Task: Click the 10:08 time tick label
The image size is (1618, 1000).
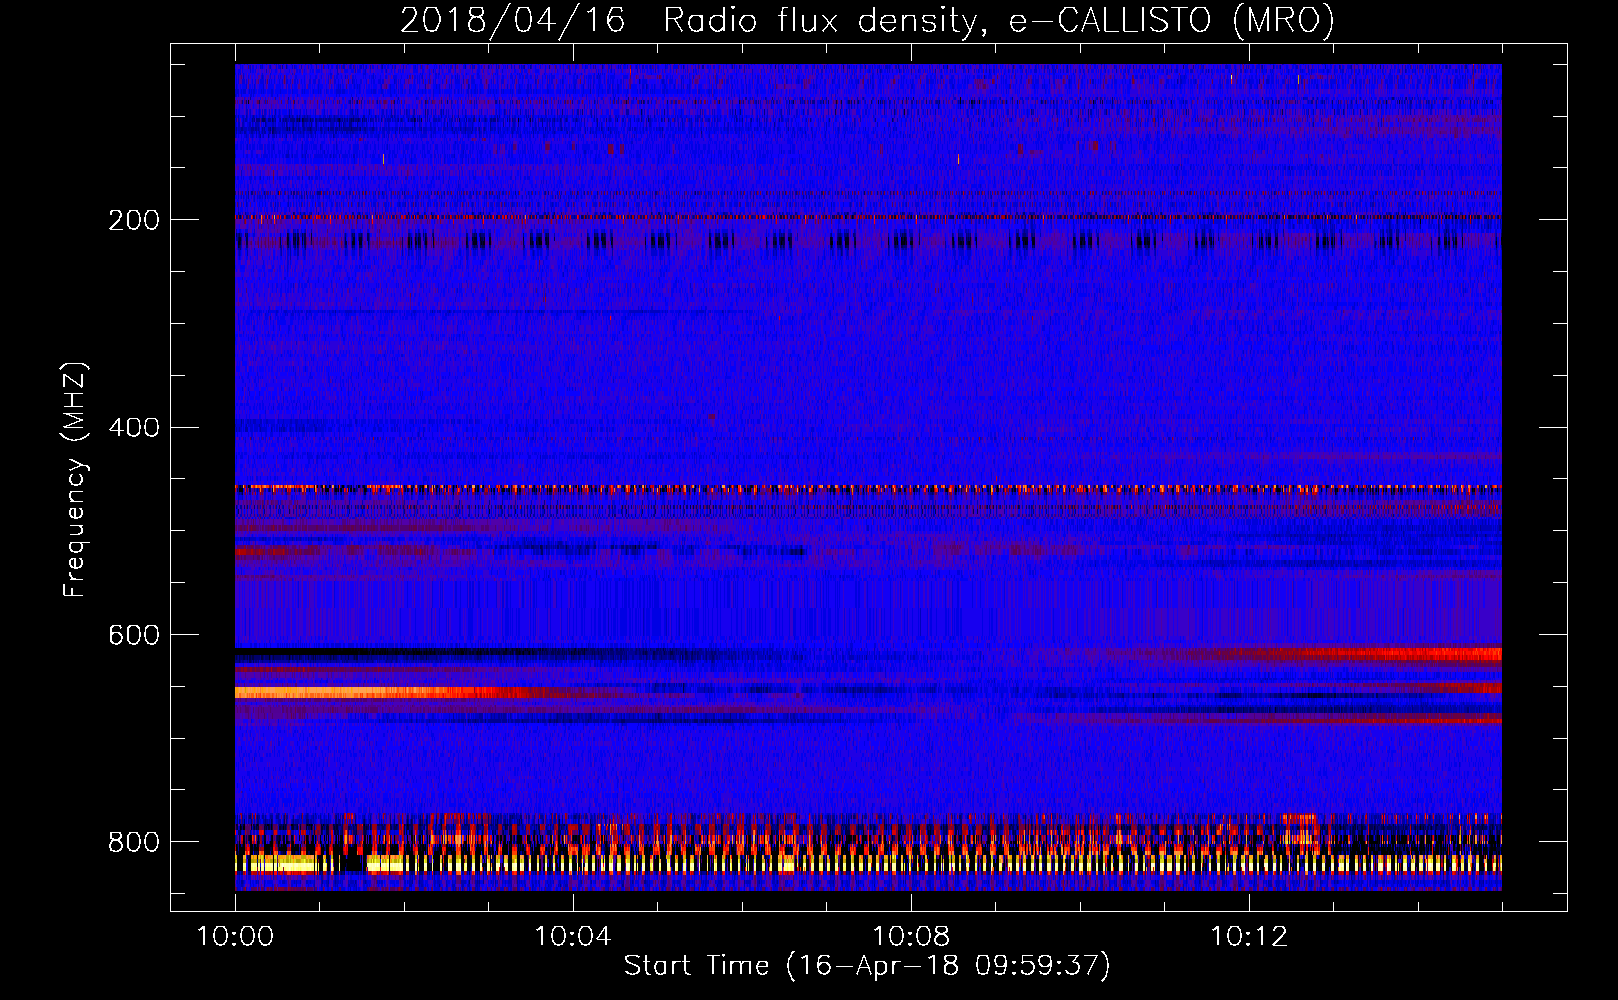Action: point(911,936)
